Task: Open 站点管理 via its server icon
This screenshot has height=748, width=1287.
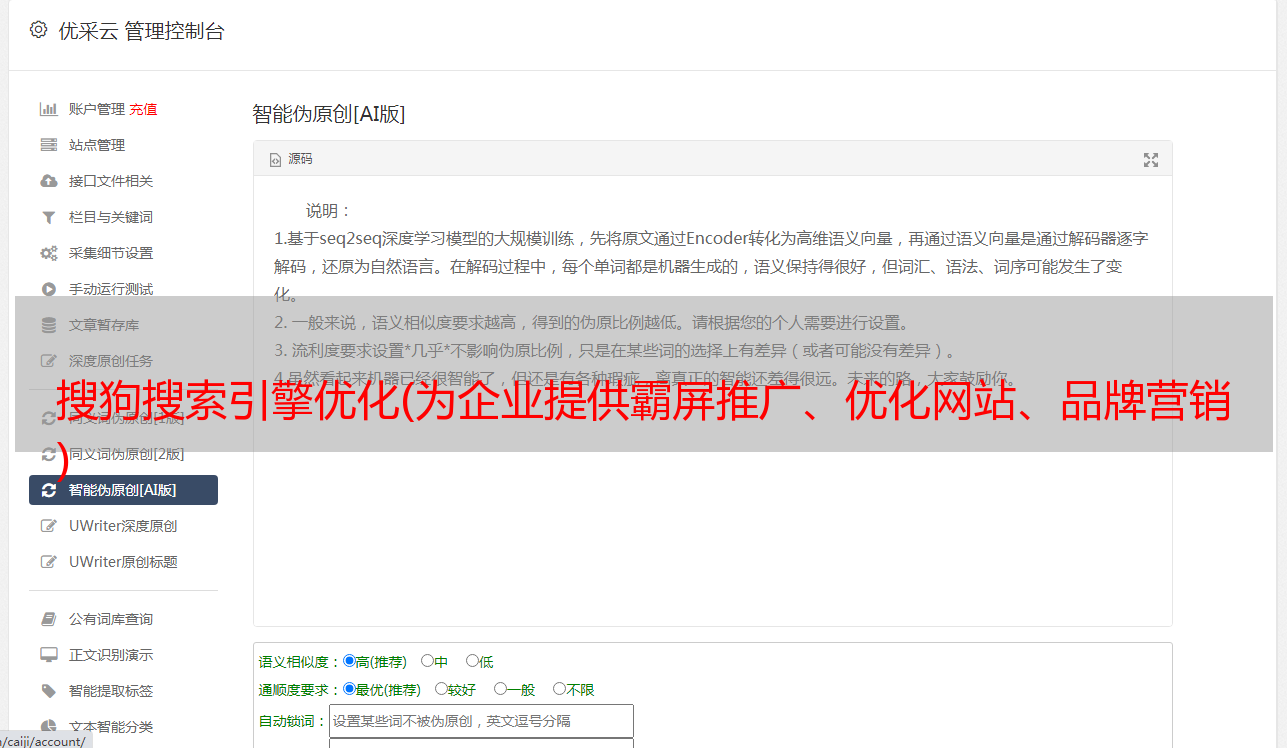Action: (48, 145)
